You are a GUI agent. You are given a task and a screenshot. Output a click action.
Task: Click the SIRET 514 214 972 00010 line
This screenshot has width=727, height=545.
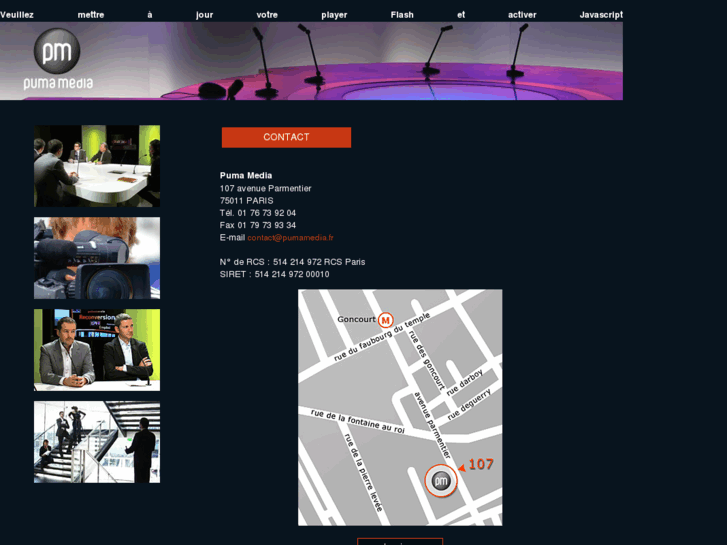click(274, 274)
